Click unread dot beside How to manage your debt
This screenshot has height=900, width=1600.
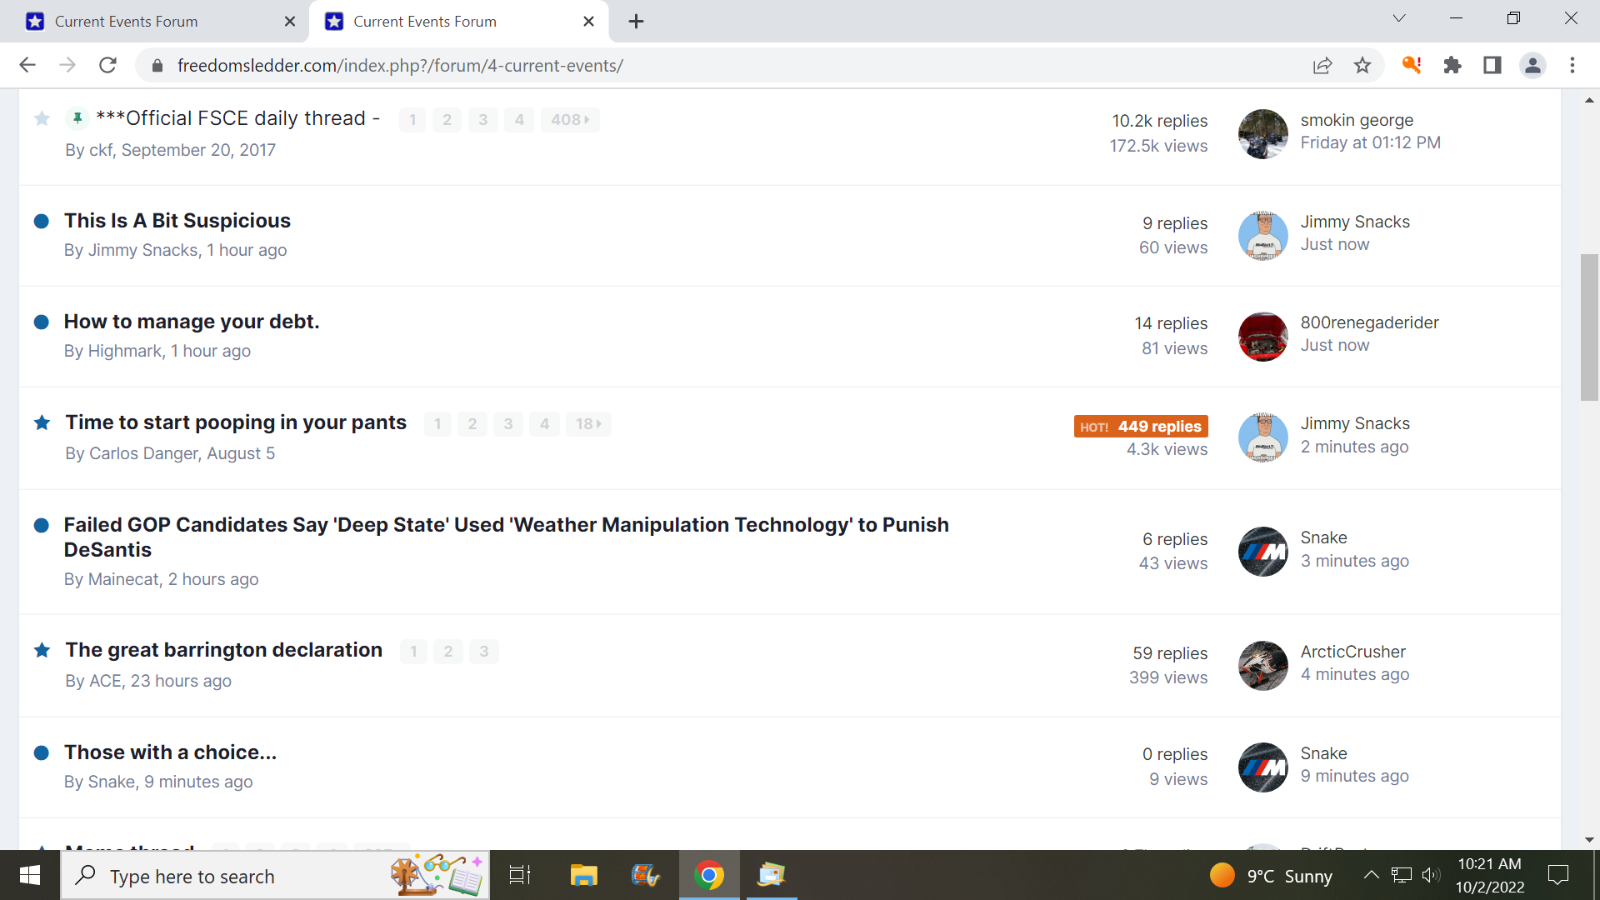point(41,322)
